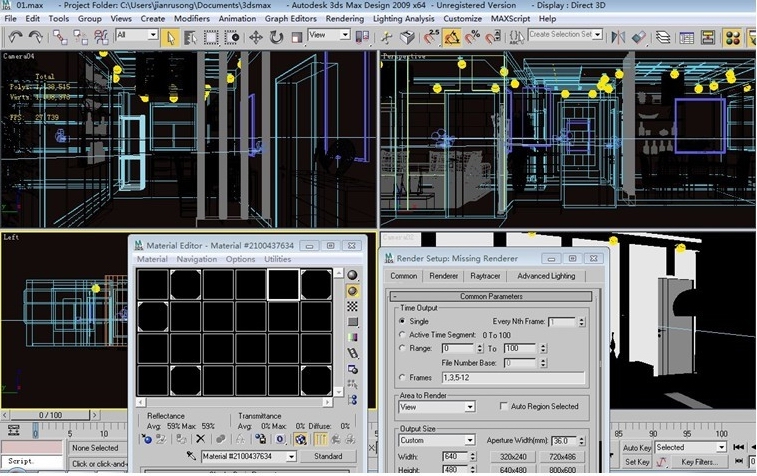Pick the Select and Move tool
This screenshot has width=757, height=476.
pos(255,37)
